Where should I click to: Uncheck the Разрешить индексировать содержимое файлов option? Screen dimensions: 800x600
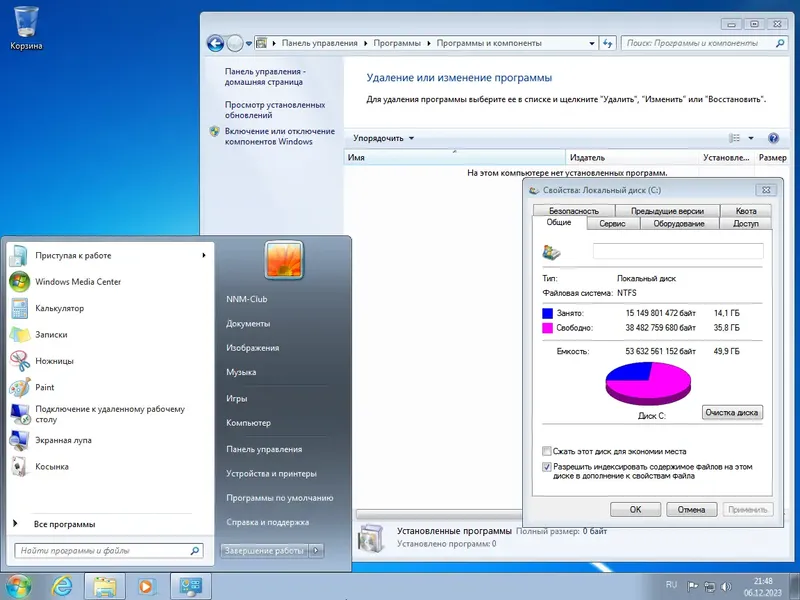[547, 467]
